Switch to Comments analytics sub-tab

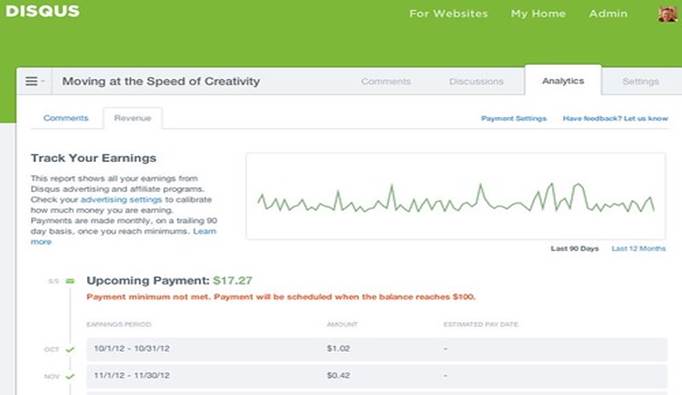pyautogui.click(x=66, y=118)
